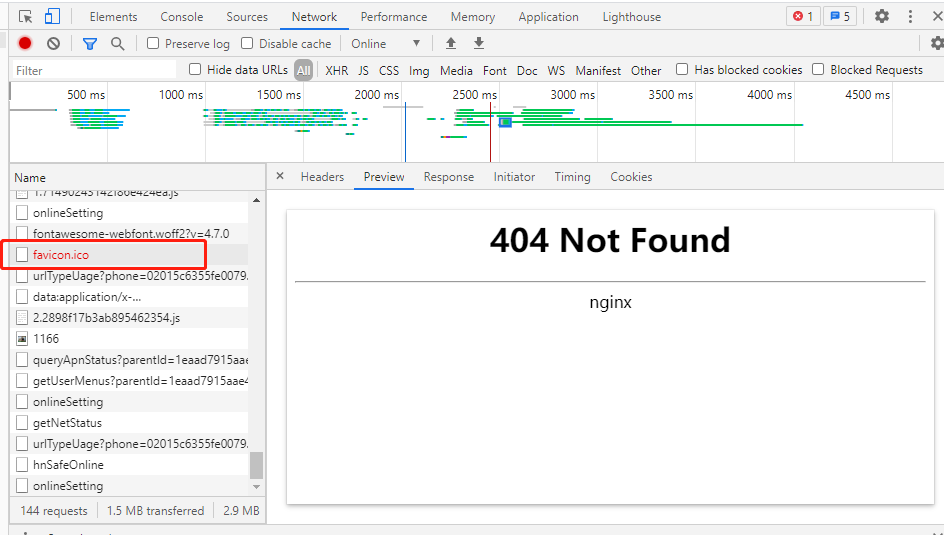Open DevTools settings gear
The width and height of the screenshot is (944, 535).
[882, 16]
